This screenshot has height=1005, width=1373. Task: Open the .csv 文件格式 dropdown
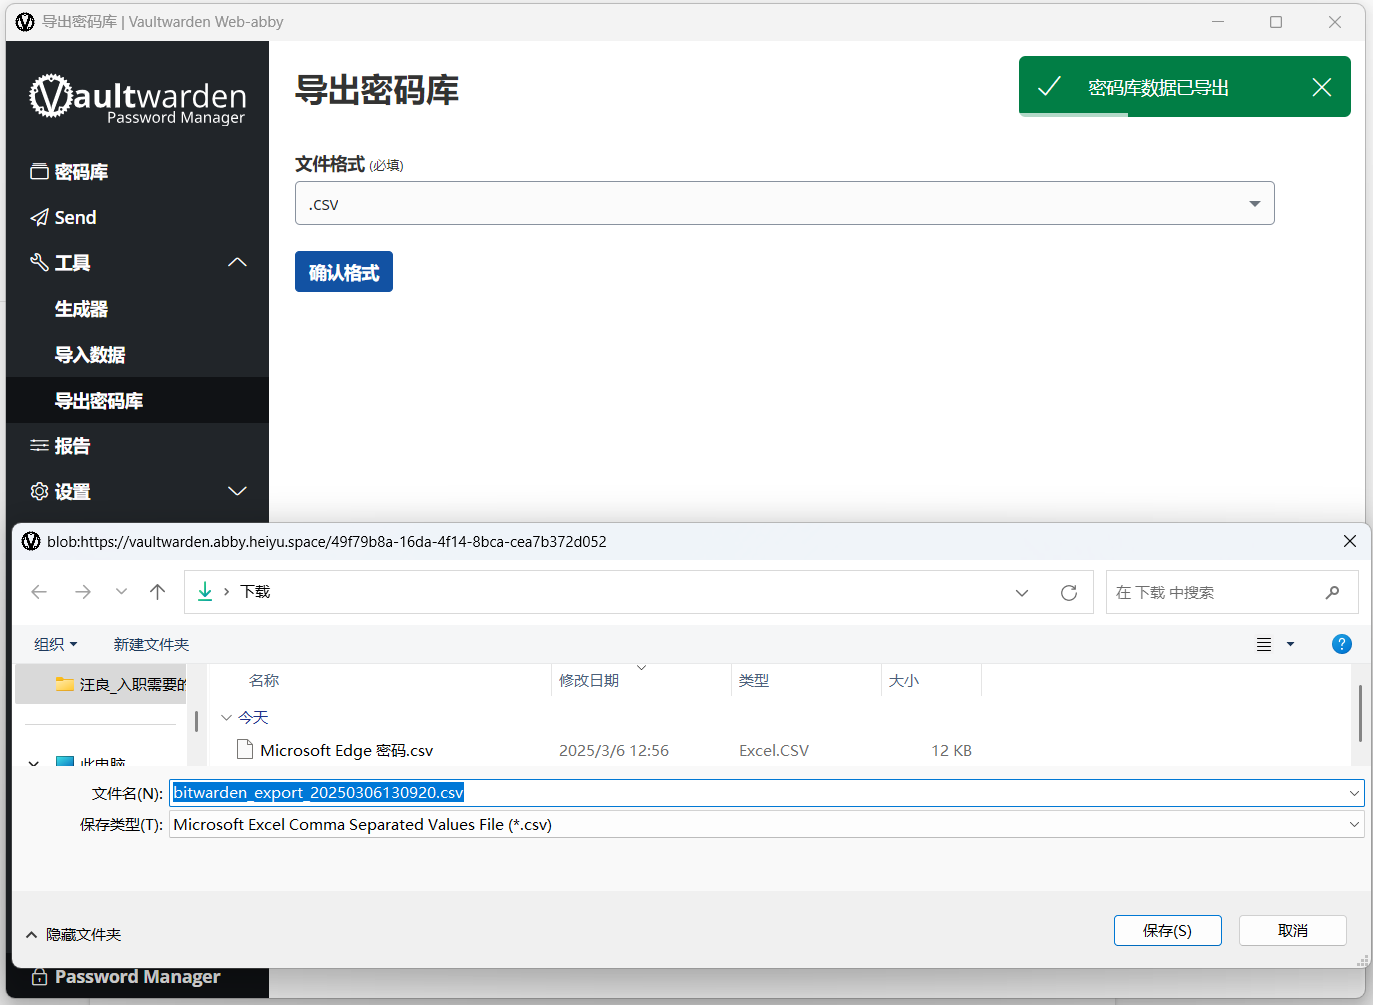click(x=784, y=203)
